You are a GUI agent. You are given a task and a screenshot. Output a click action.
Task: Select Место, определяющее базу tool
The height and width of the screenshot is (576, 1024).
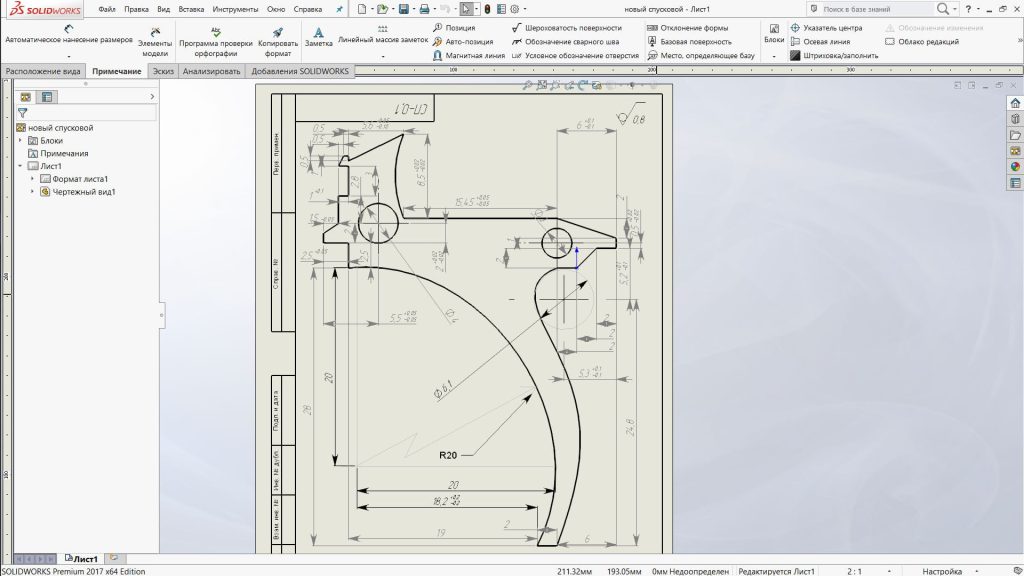click(701, 56)
